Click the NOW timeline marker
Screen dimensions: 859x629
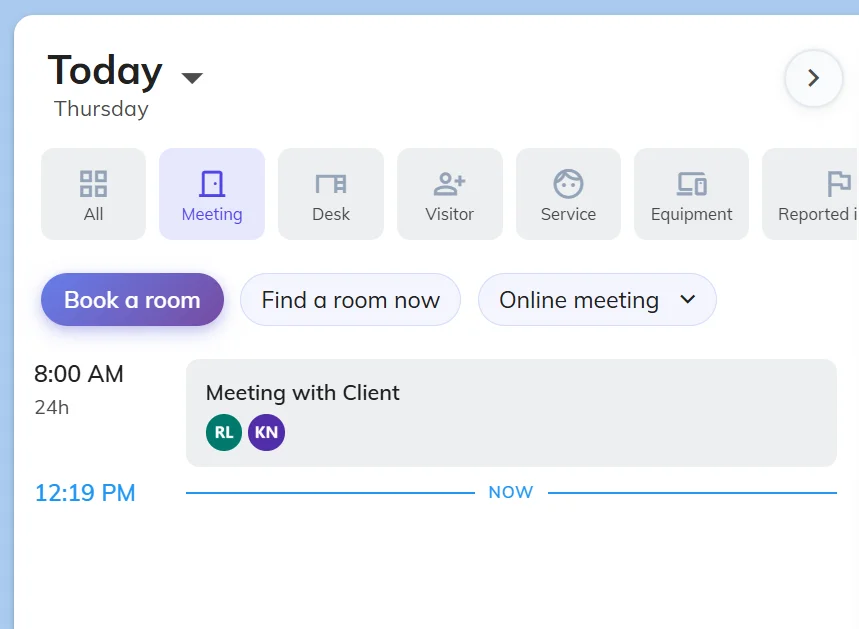(510, 493)
